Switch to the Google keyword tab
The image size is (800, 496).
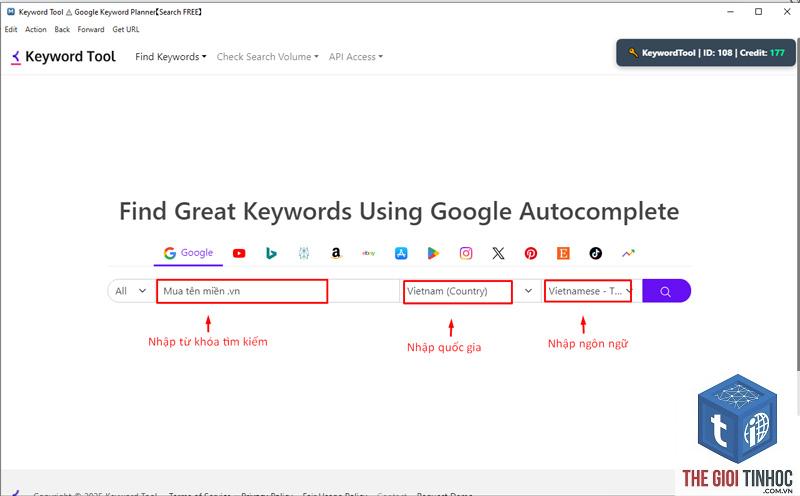point(188,253)
